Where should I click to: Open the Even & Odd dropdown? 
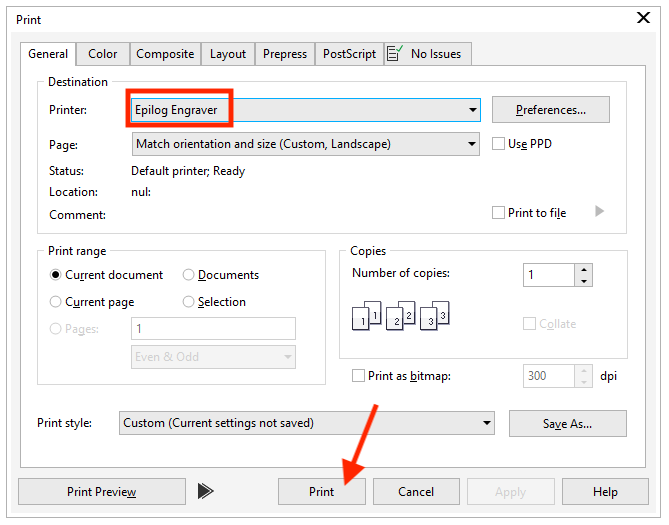click(213, 357)
